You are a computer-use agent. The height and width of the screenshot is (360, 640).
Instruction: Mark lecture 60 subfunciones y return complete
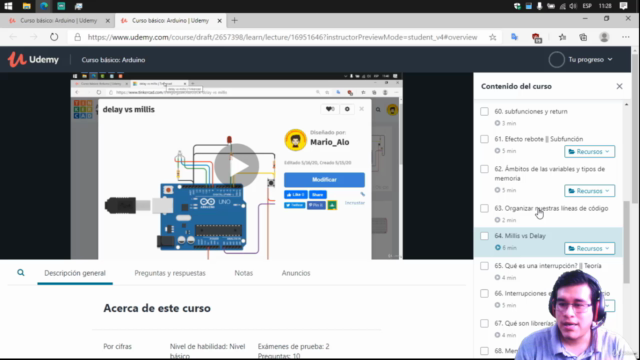(x=484, y=111)
